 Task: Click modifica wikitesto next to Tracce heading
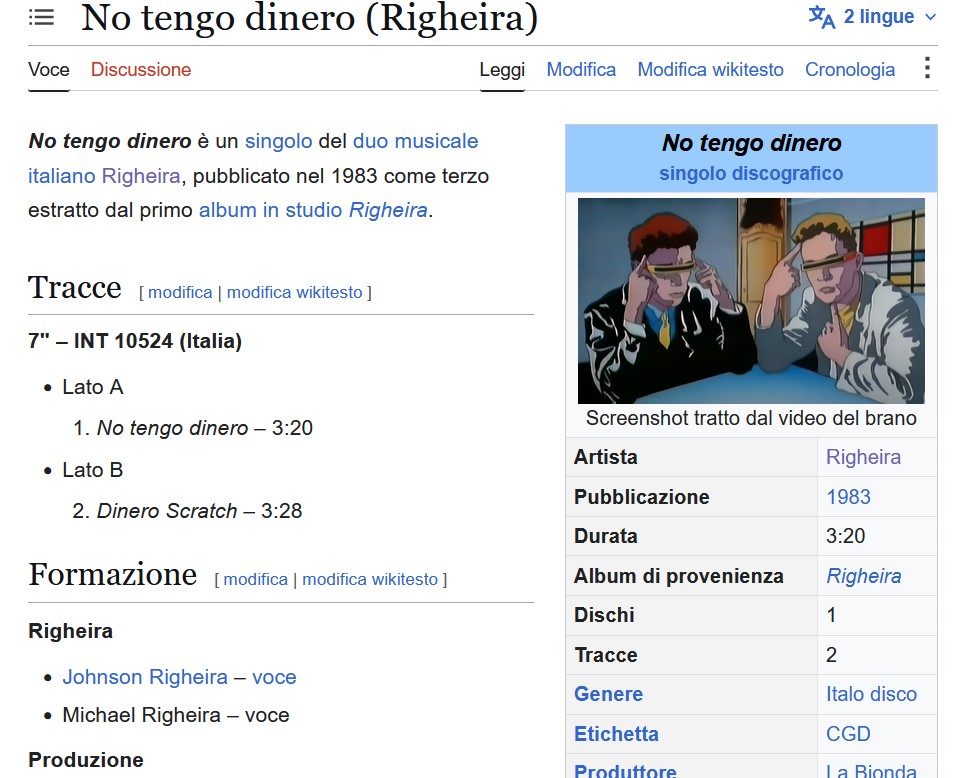point(294,293)
